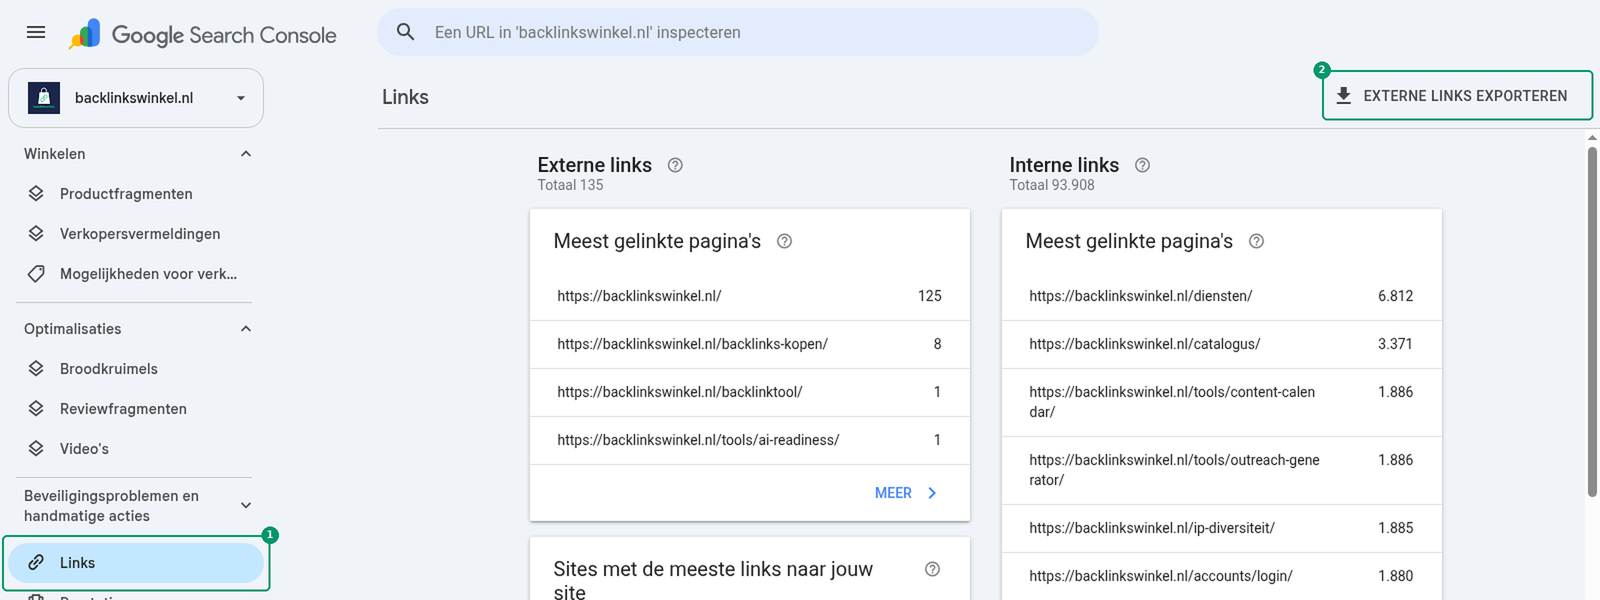
Task: Open the tools/ai-readiness external links row
Action: tap(750, 440)
